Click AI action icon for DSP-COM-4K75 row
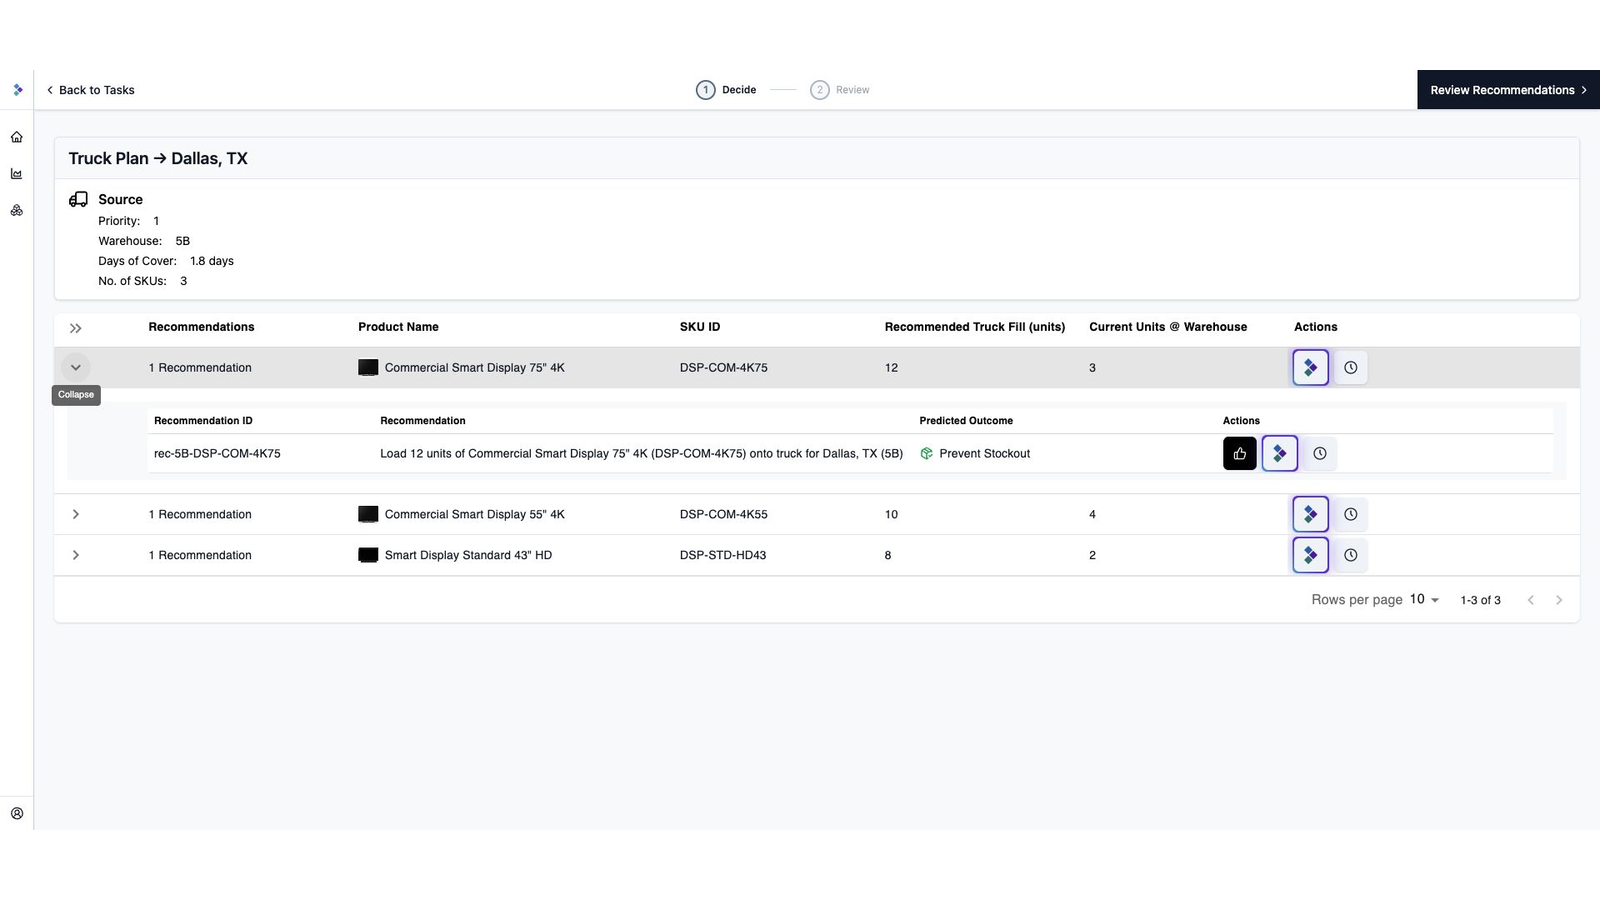The image size is (1600, 900). tap(1310, 368)
